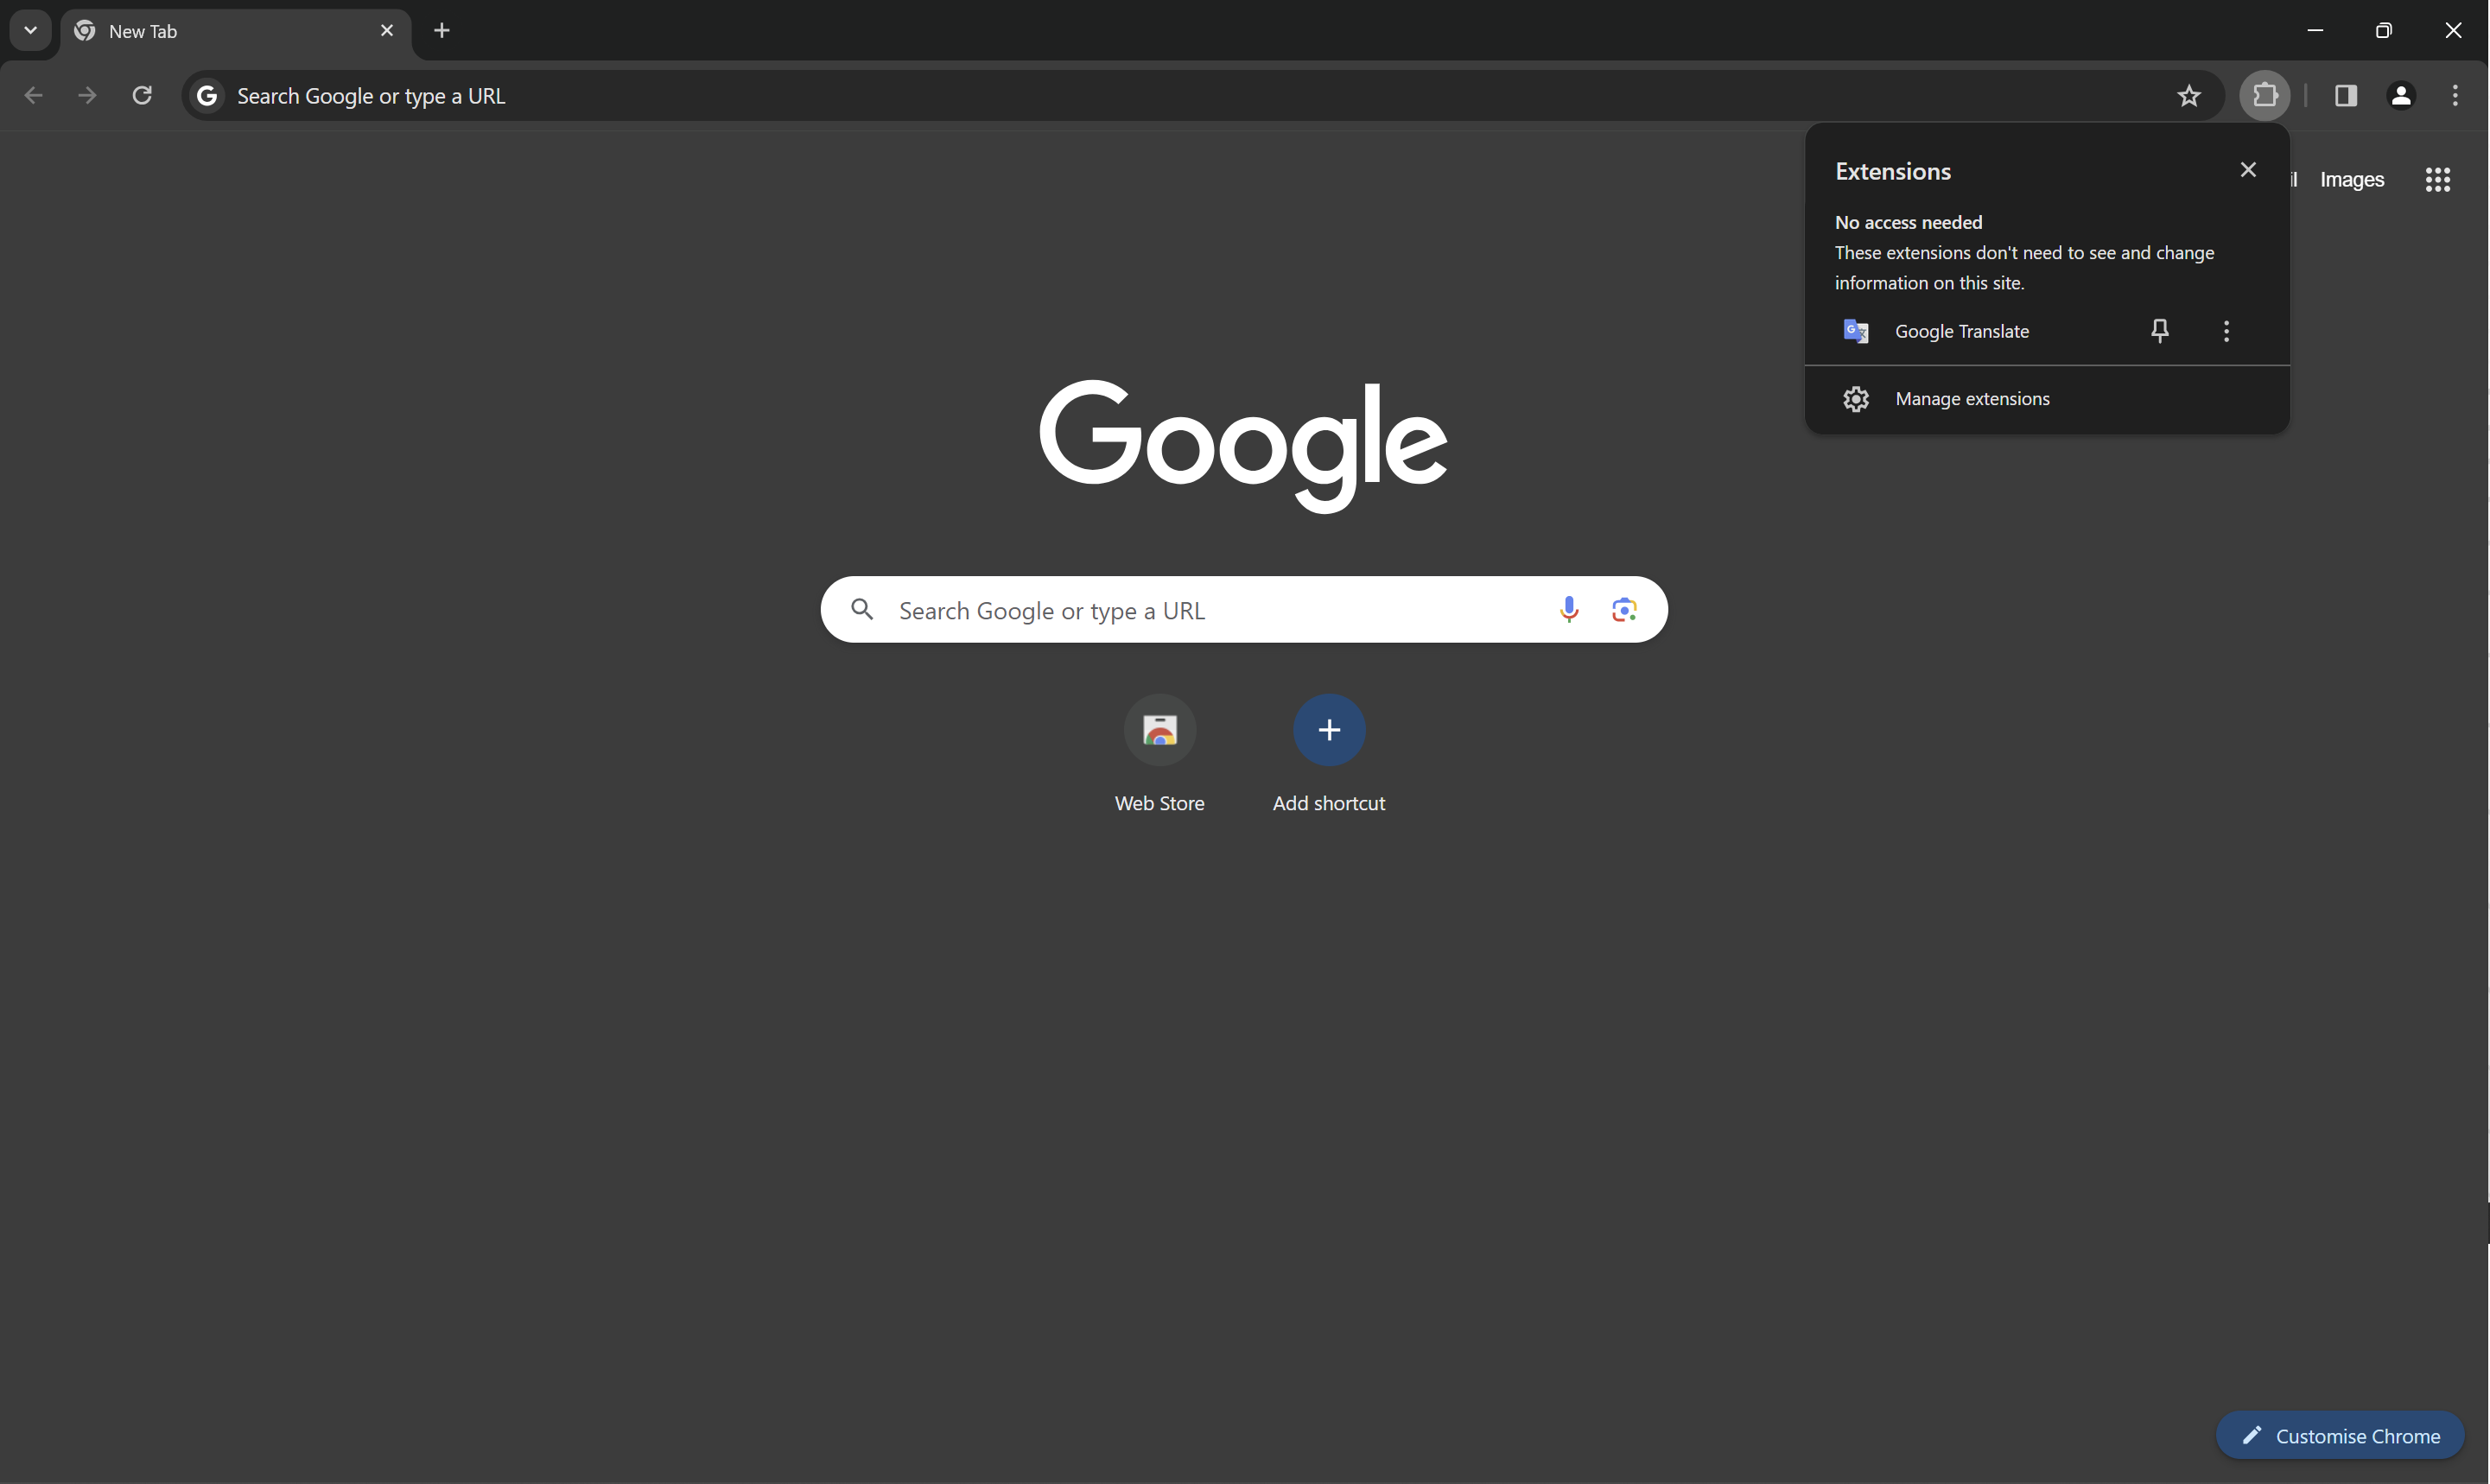Go back using the back arrow
Image resolution: width=2490 pixels, height=1484 pixels.
point(33,95)
